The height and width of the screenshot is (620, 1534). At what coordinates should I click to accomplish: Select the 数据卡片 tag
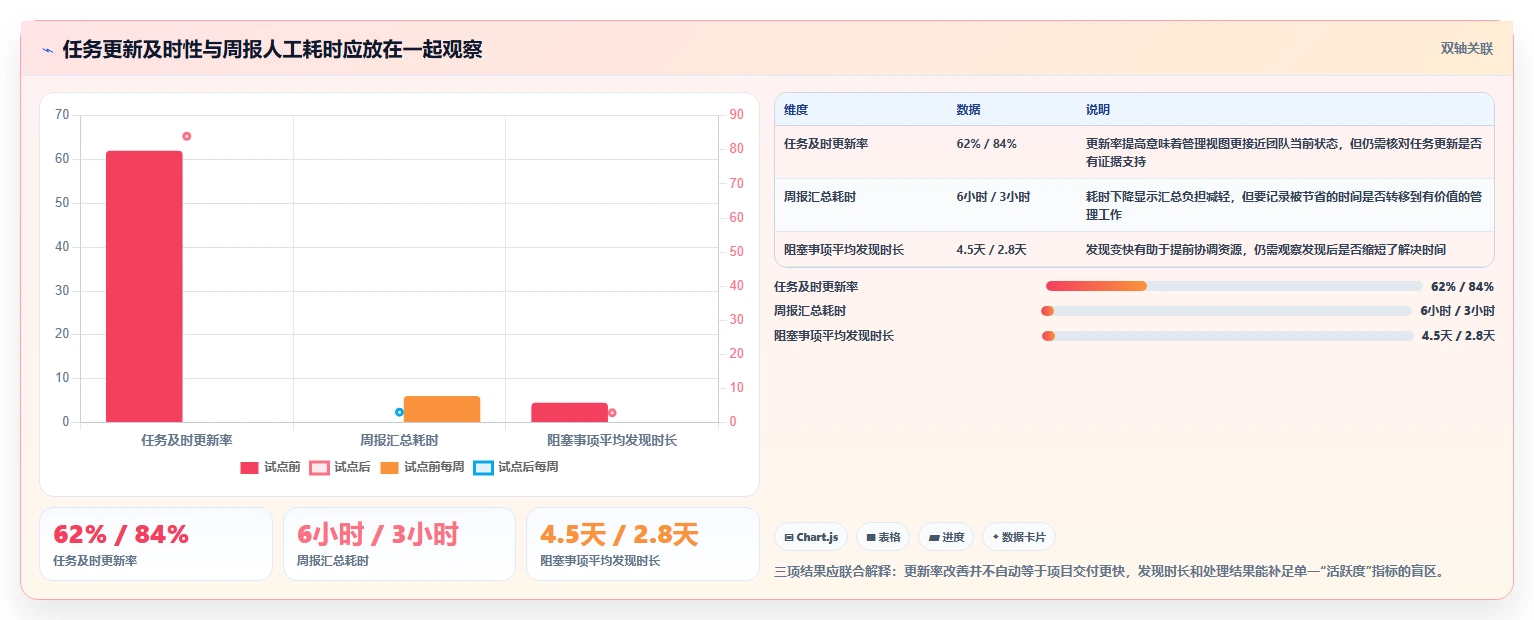point(1018,537)
